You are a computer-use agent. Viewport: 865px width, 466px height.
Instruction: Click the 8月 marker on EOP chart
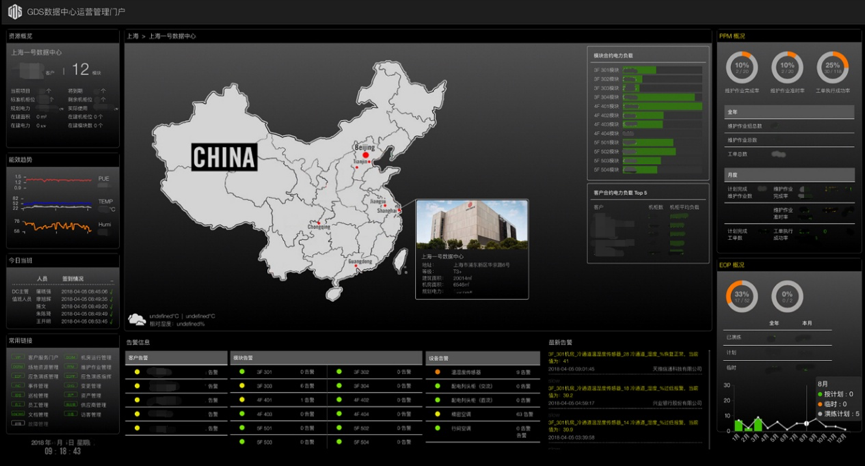[806, 423]
